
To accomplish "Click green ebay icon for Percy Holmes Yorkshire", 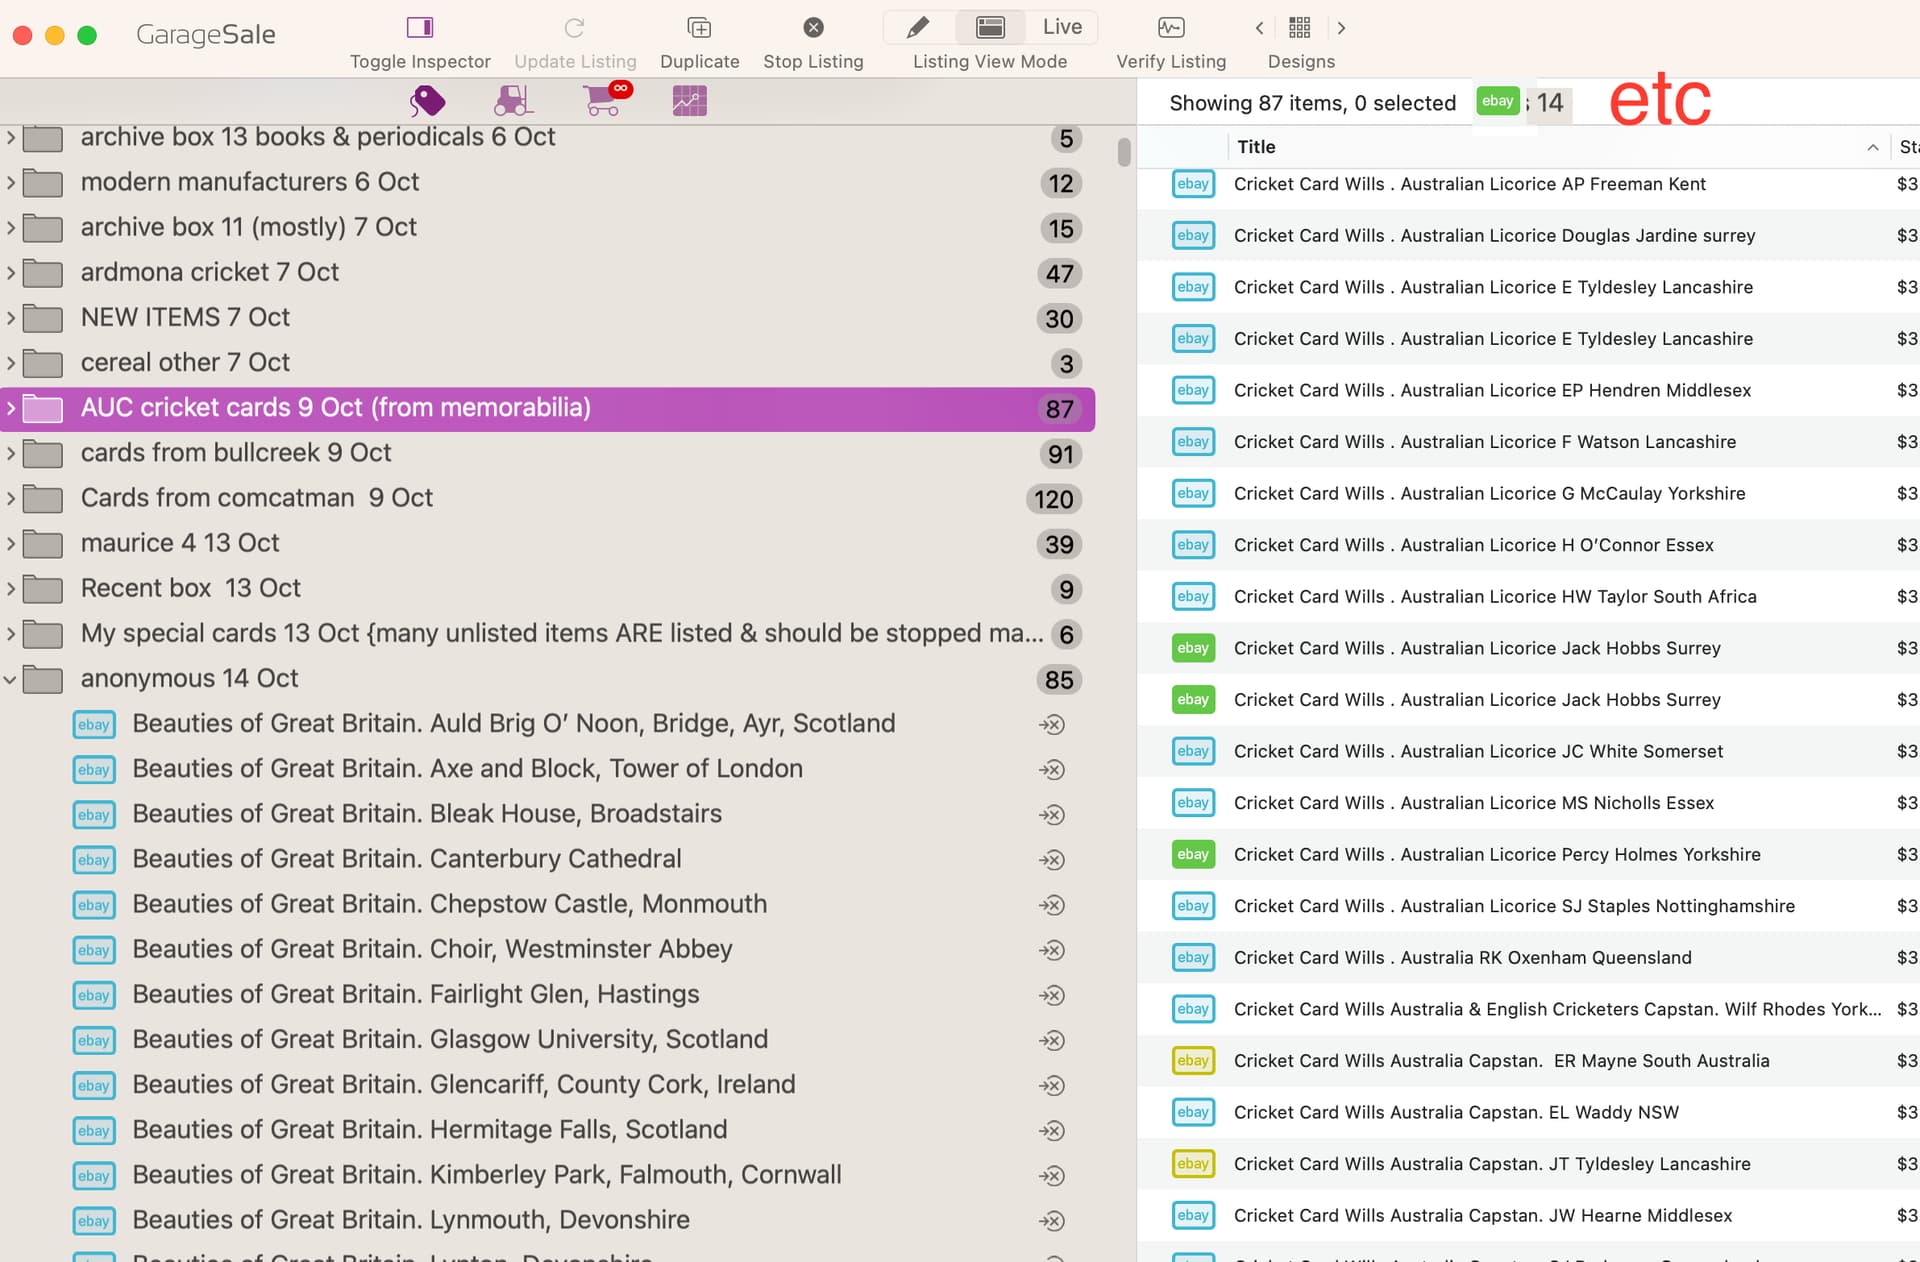I will (1193, 854).
